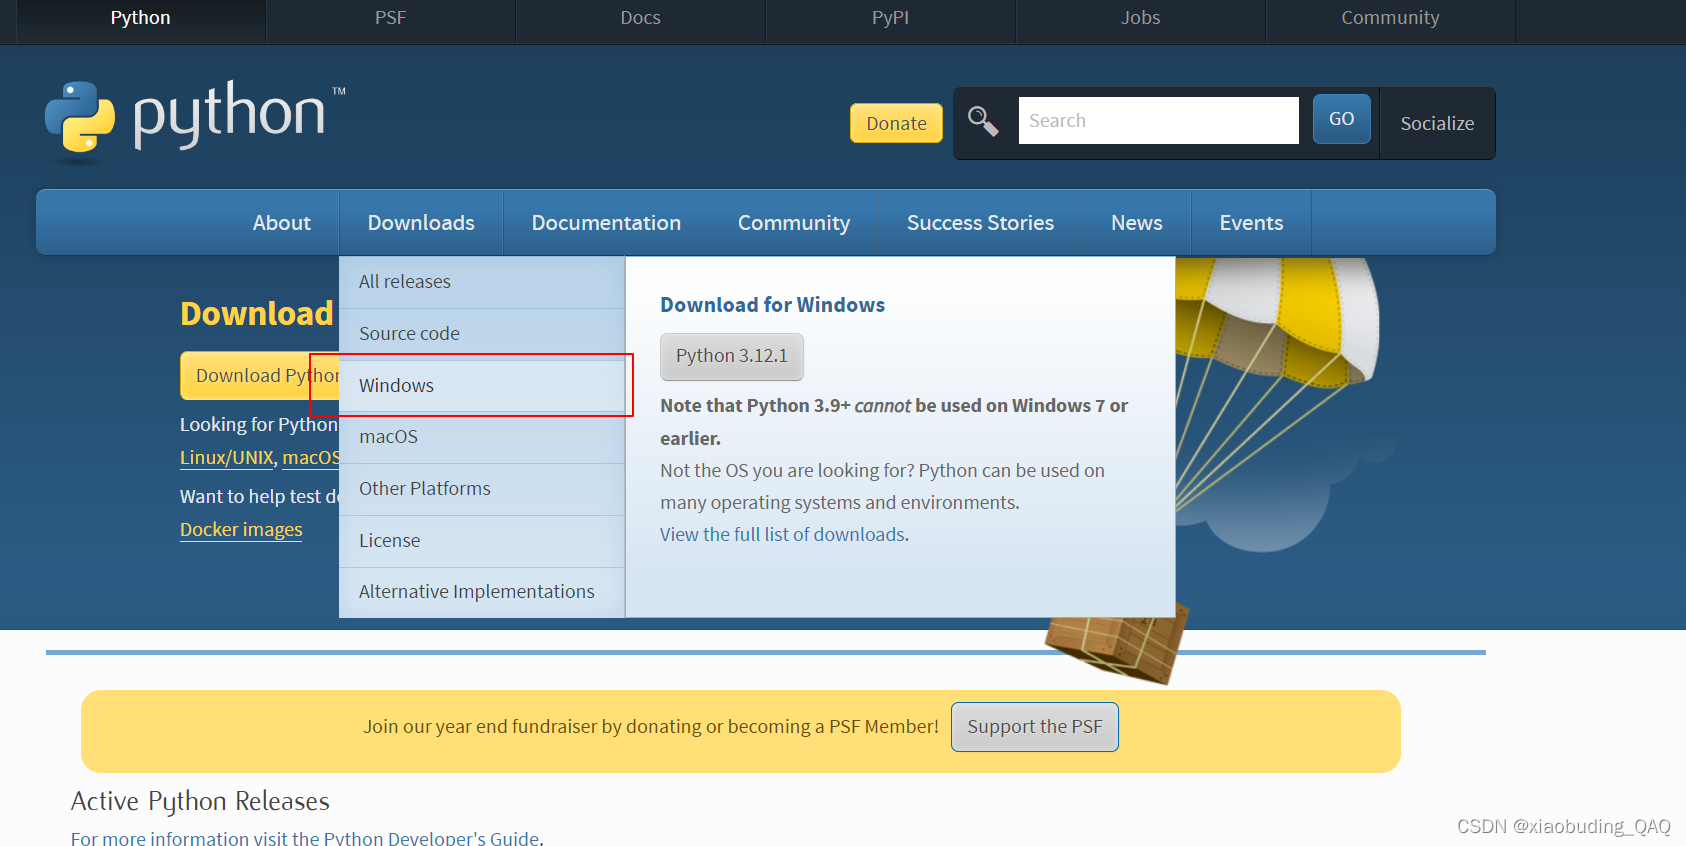Select macOS in Downloads submenu
This screenshot has width=1686, height=846.
(x=482, y=437)
